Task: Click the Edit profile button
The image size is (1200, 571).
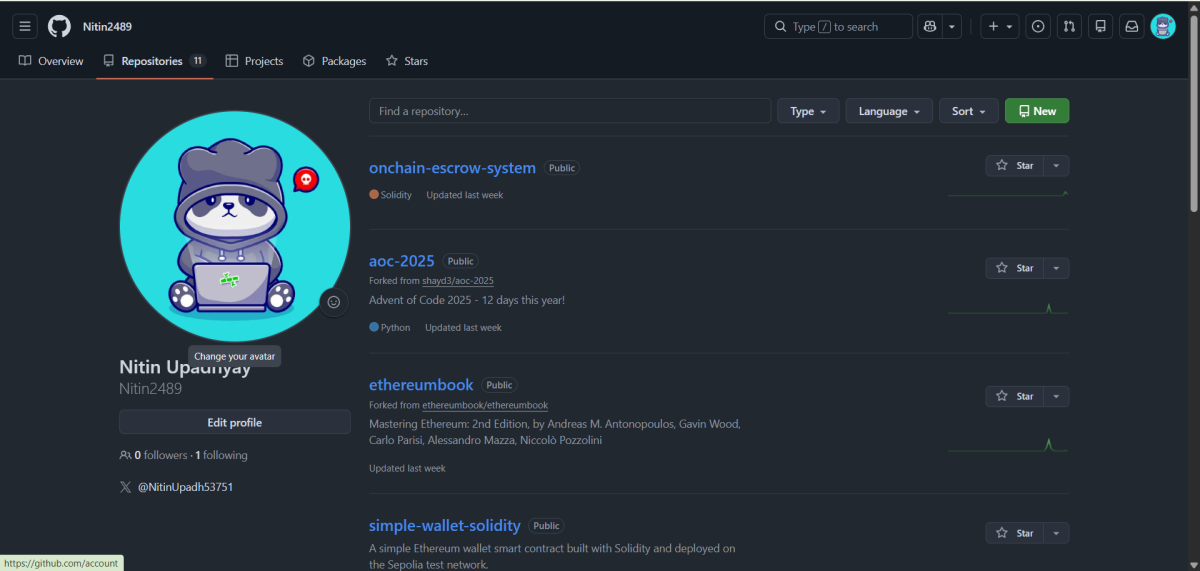Action: pyautogui.click(x=234, y=423)
